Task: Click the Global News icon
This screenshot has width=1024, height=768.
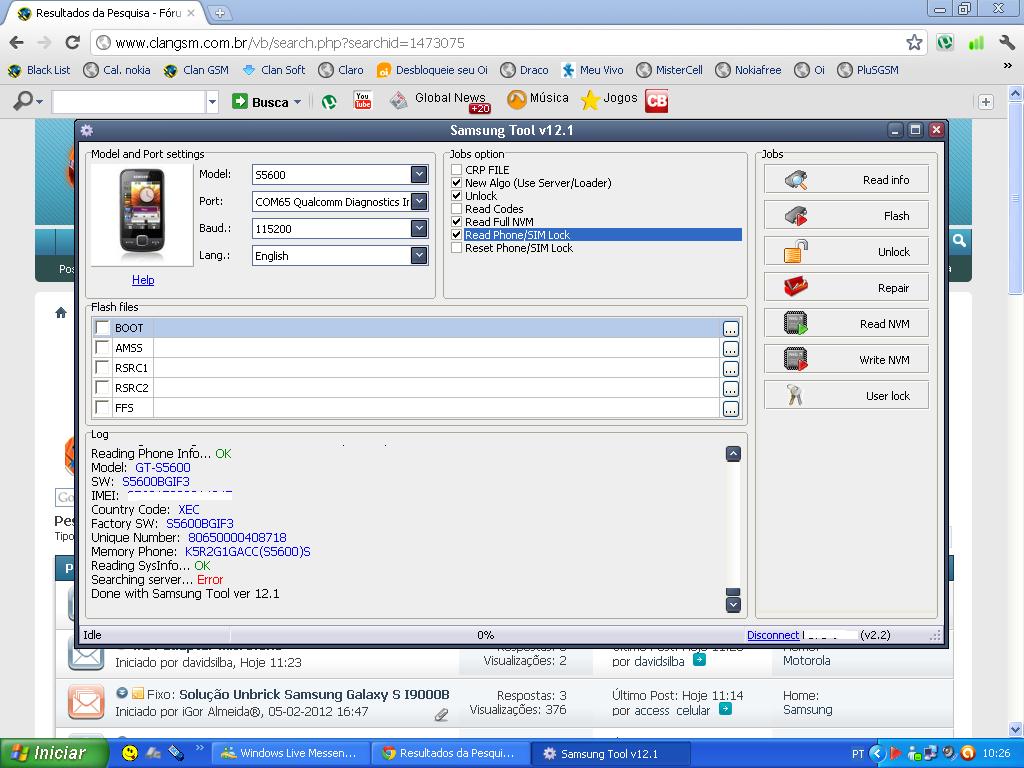Action: click(x=398, y=100)
